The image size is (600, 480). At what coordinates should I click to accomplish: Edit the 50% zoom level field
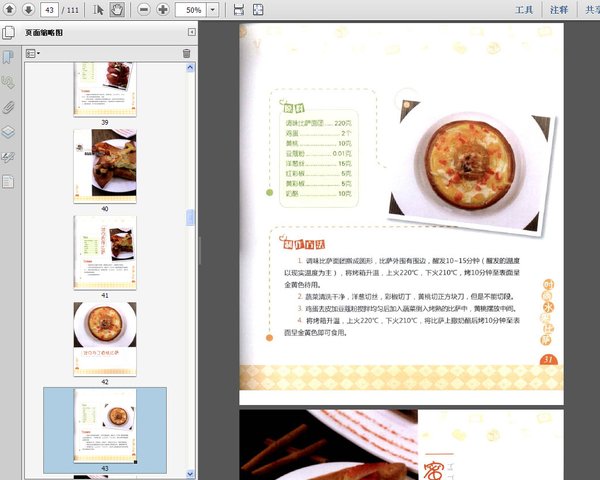click(191, 10)
